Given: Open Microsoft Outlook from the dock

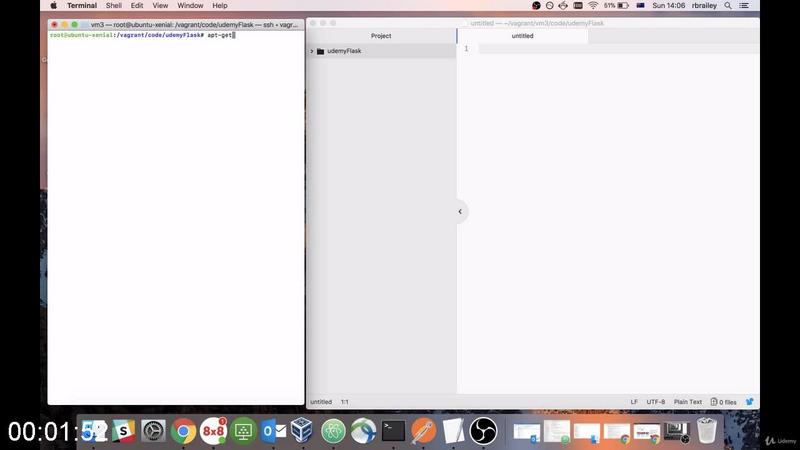Looking at the screenshot, I should pyautogui.click(x=273, y=431).
